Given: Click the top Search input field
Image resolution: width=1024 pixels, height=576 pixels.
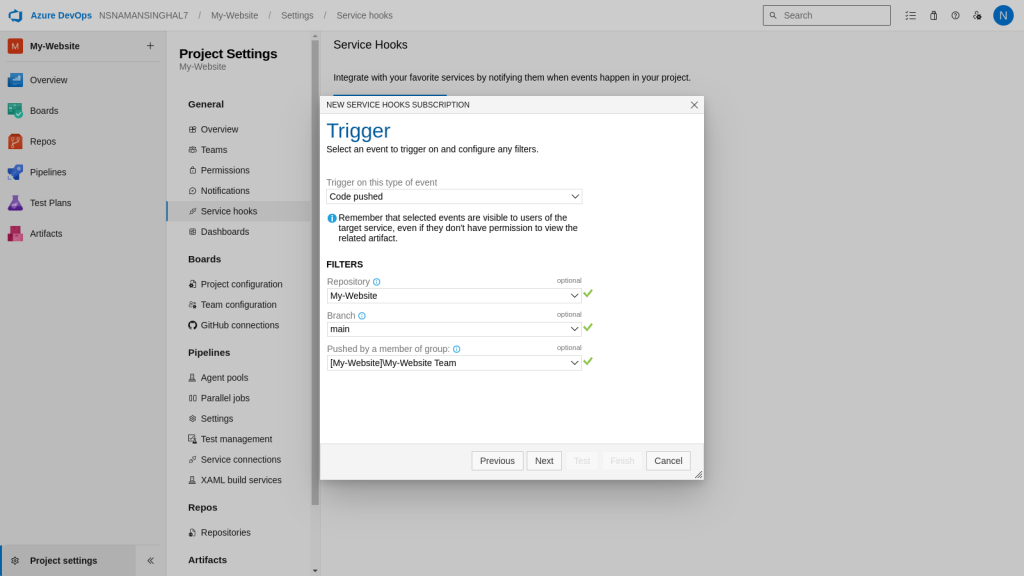Looking at the screenshot, I should coord(826,15).
